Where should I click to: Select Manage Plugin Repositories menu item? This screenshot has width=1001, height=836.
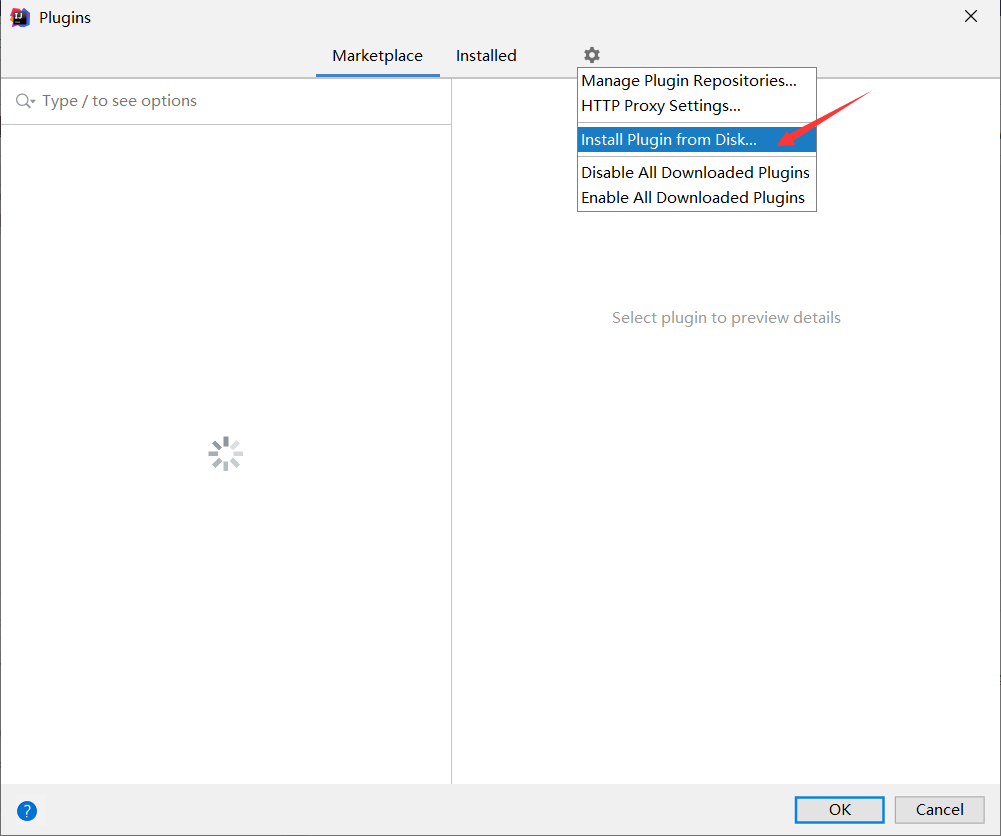696,80
